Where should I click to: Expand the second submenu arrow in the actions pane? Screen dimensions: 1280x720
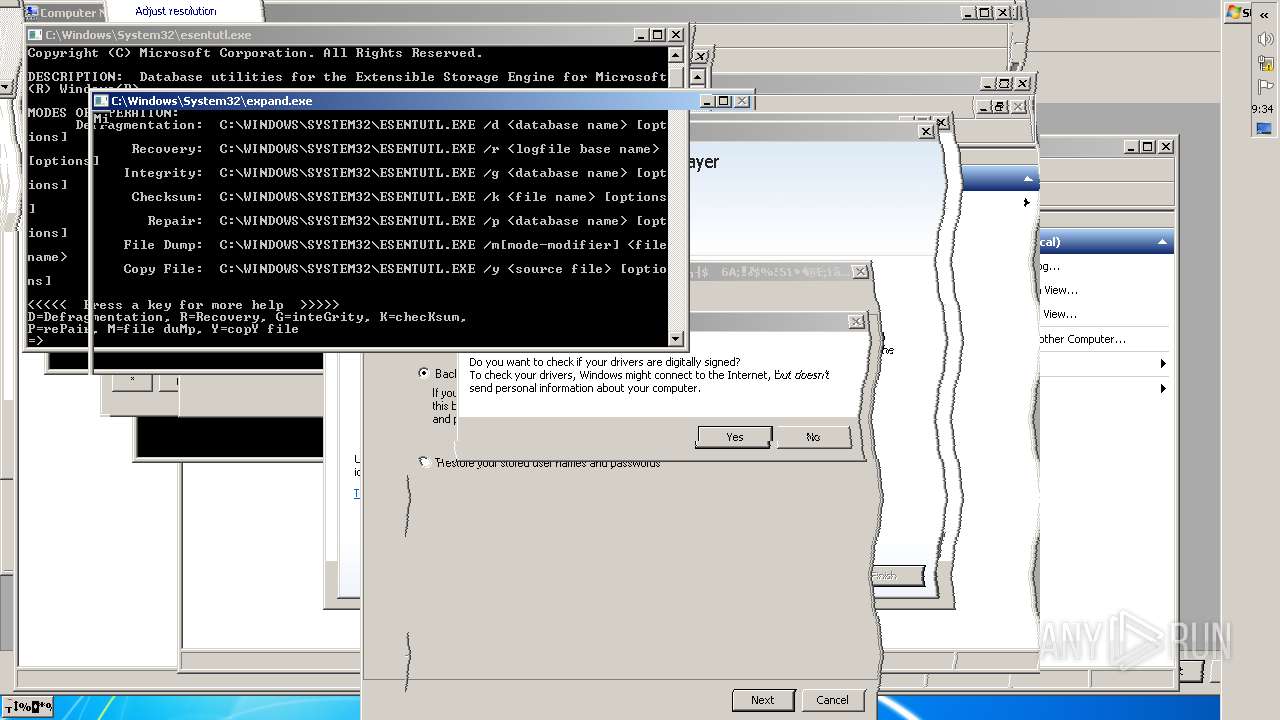point(1162,388)
